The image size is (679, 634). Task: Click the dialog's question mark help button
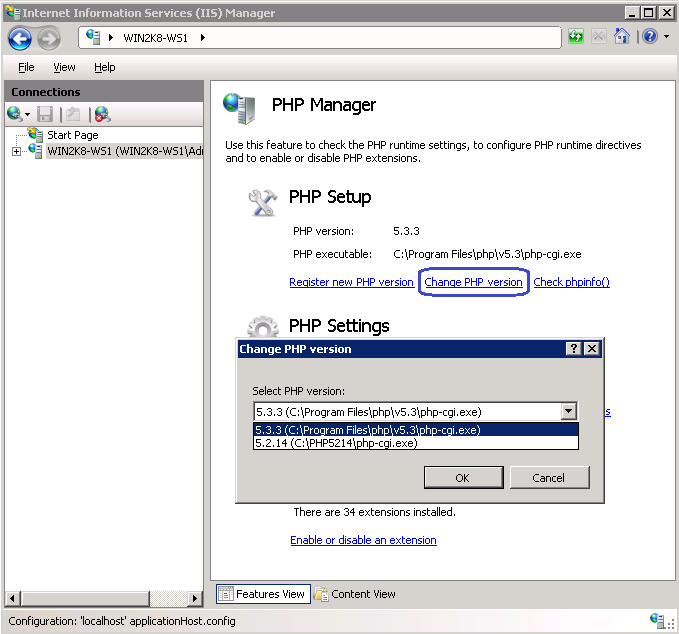click(574, 349)
